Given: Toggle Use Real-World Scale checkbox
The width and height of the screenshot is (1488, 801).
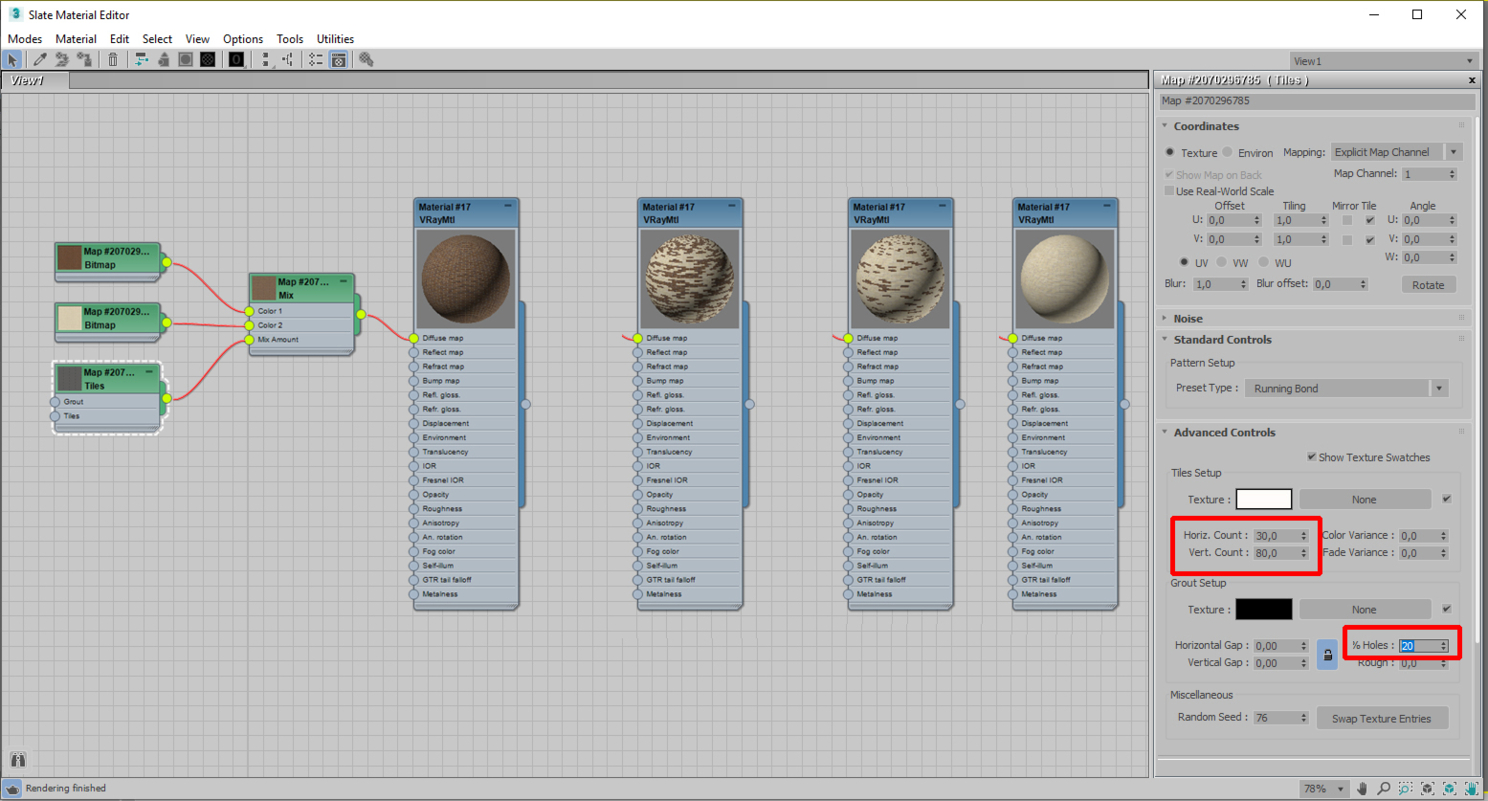Looking at the screenshot, I should 1169,191.
